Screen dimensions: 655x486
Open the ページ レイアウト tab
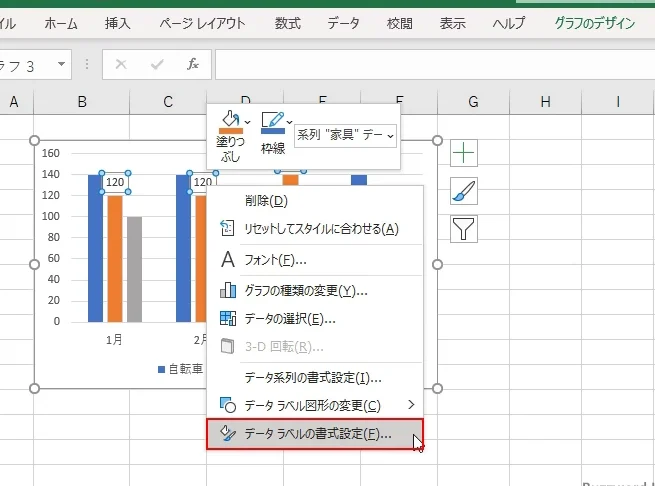click(x=202, y=23)
